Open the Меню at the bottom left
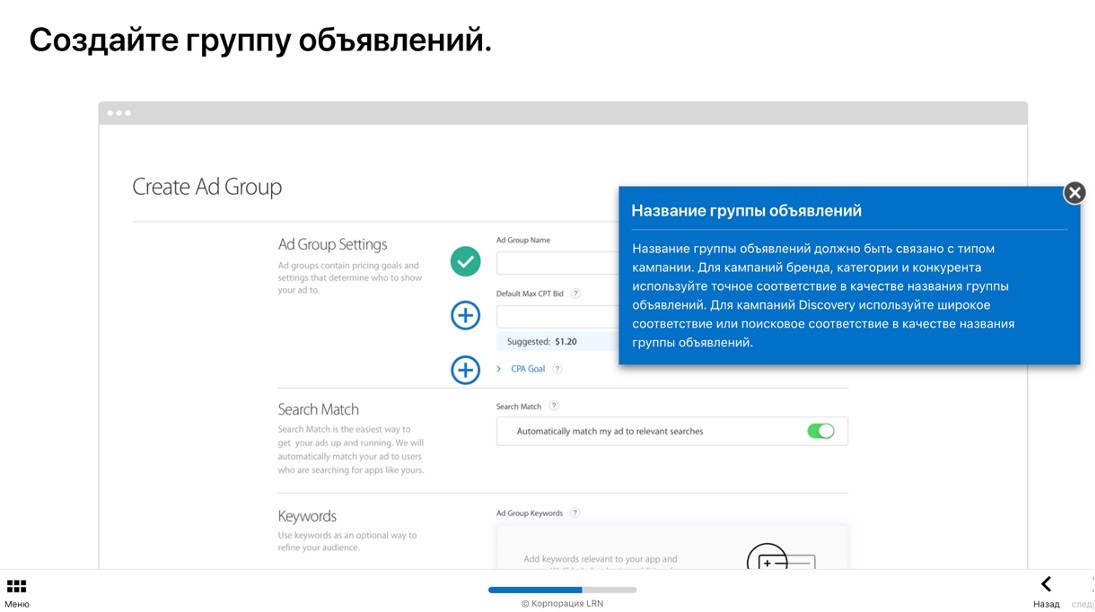The height and width of the screenshot is (612, 1095). click(x=16, y=591)
